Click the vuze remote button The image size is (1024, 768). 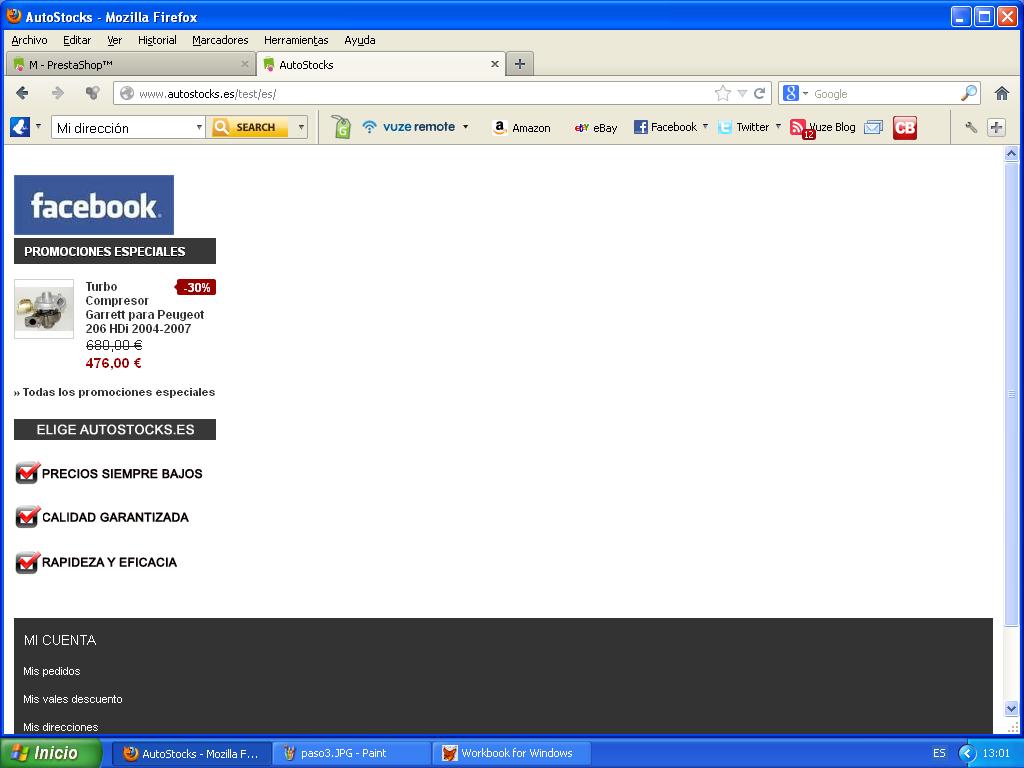tap(408, 127)
